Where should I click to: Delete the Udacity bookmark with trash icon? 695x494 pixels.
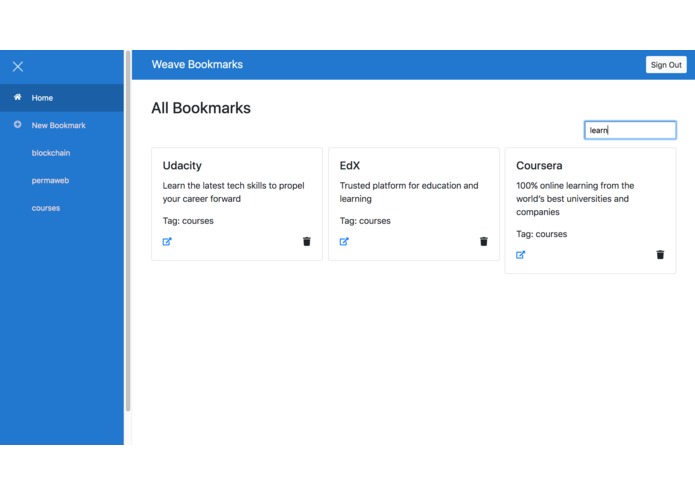point(307,241)
